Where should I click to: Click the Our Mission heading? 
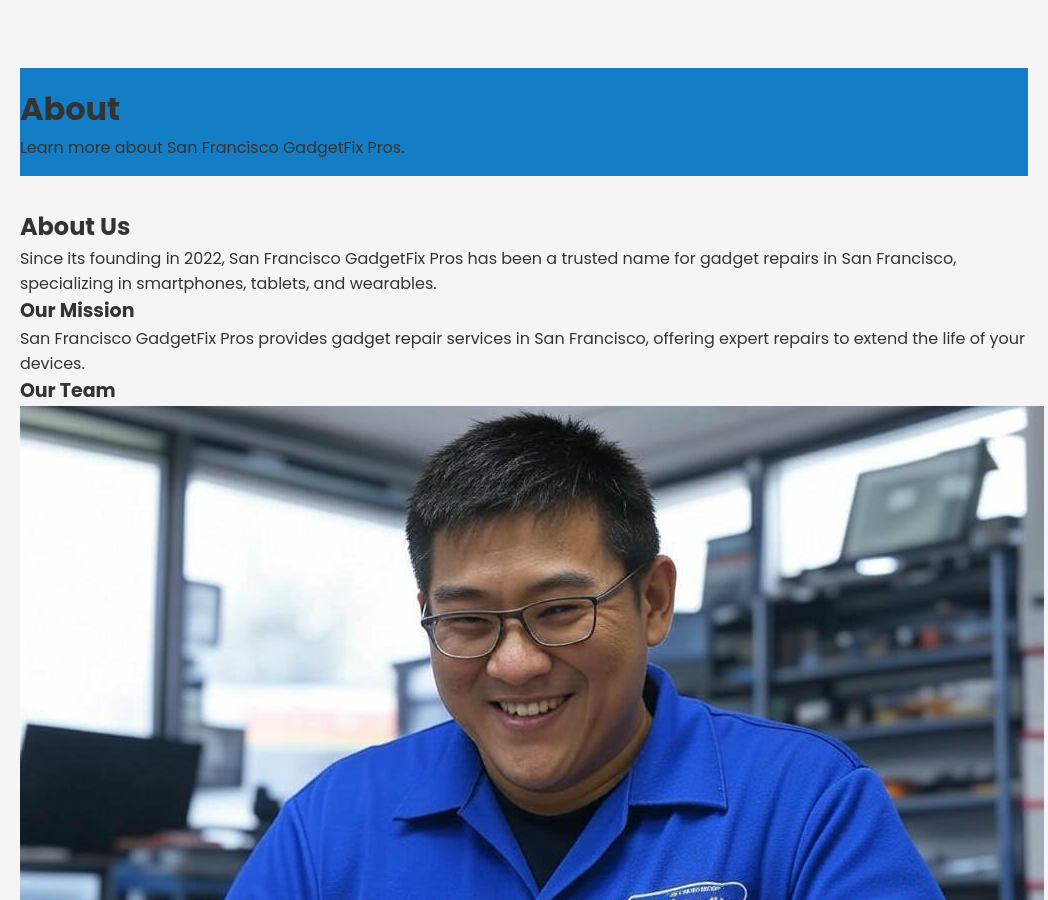point(77,310)
